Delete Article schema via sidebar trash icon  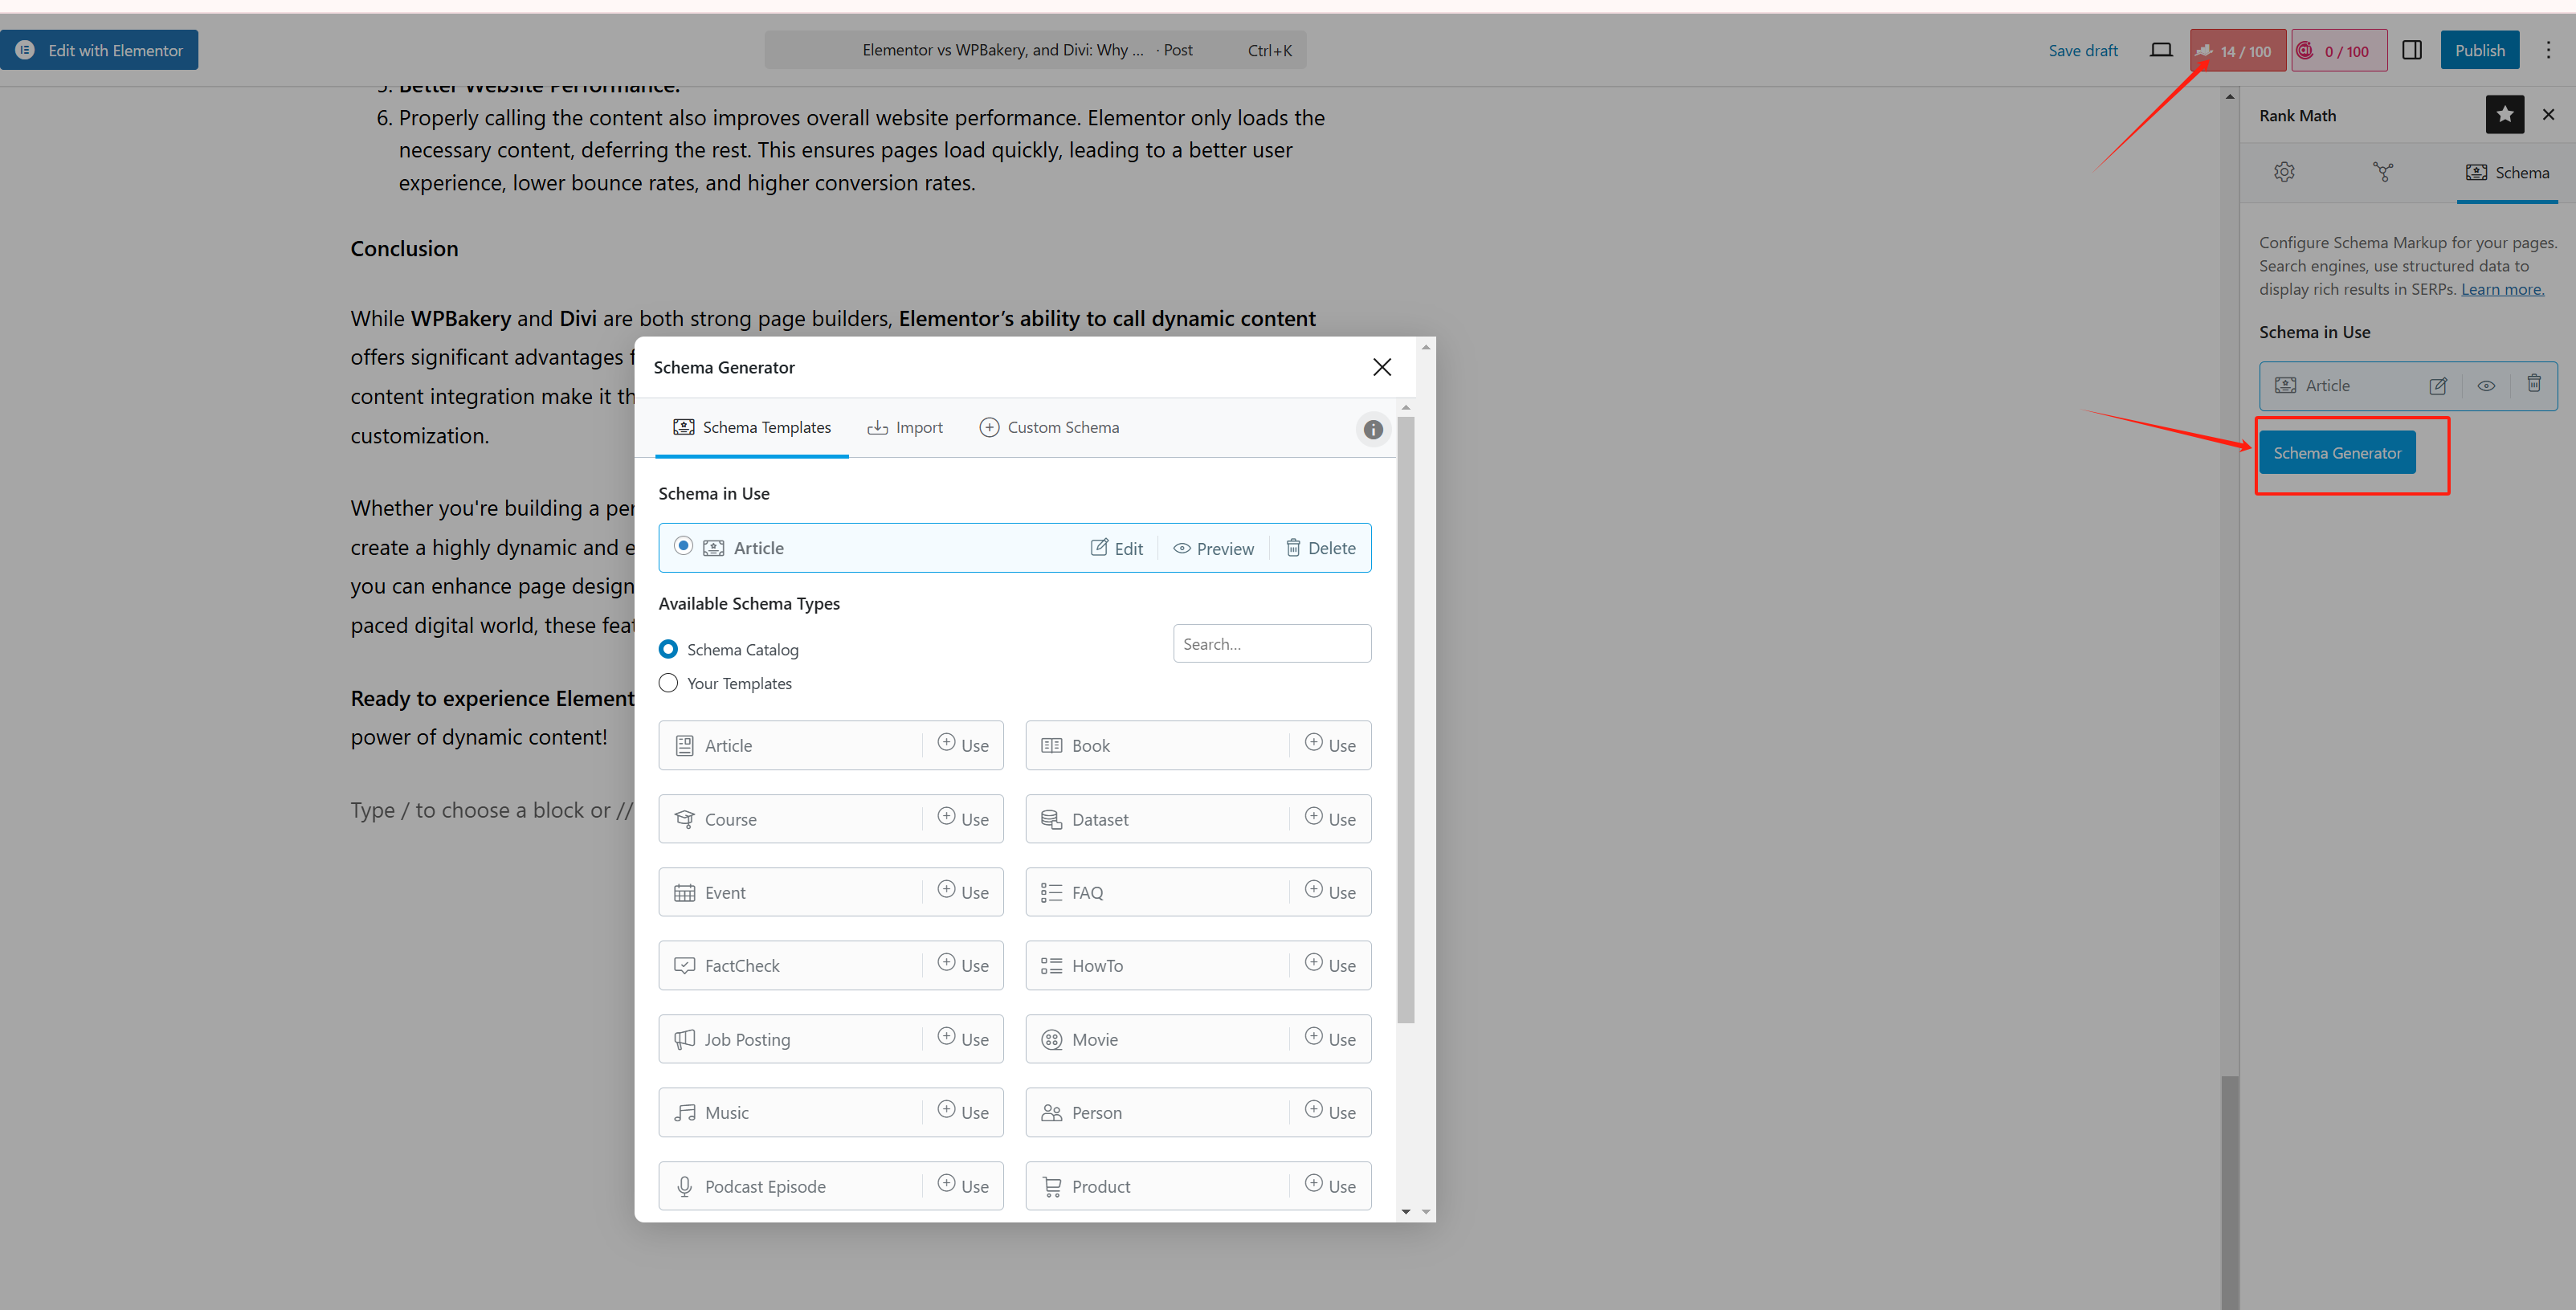[x=2534, y=384]
